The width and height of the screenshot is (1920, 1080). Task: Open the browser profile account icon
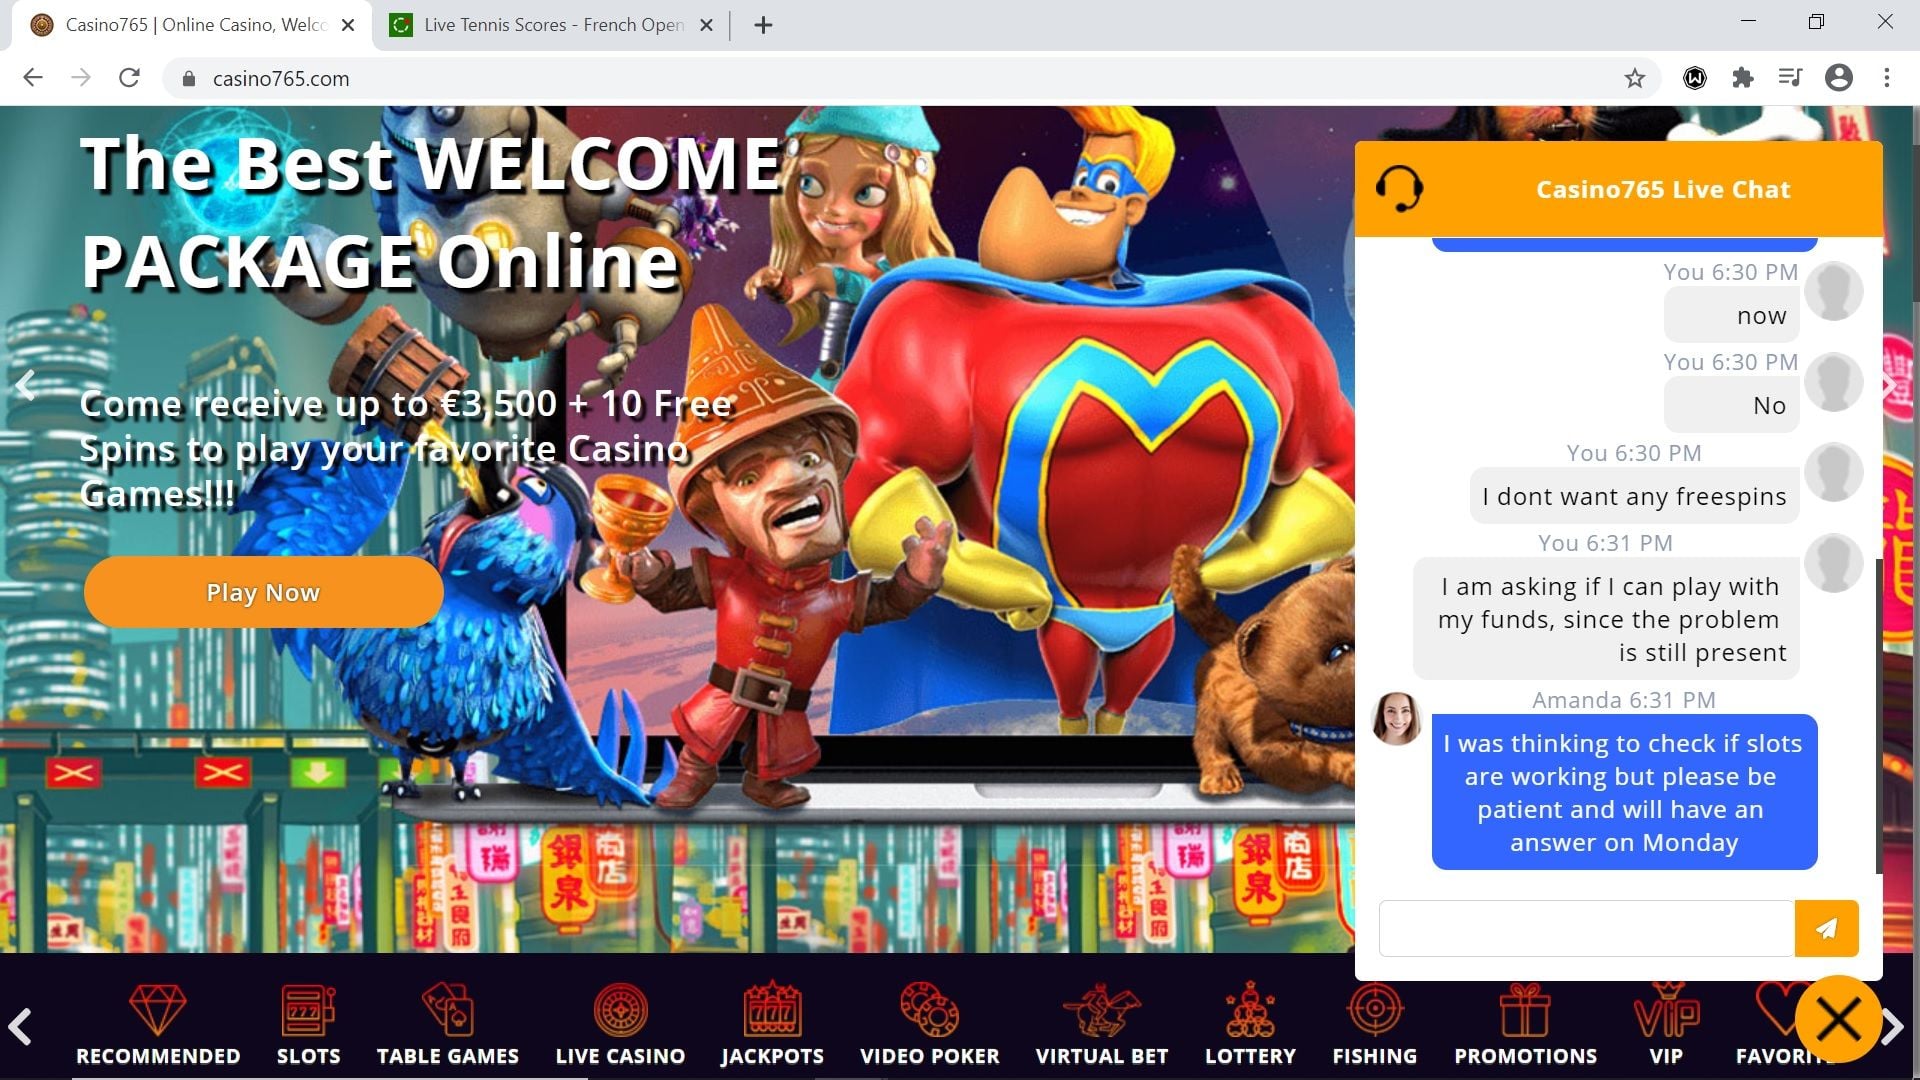point(1838,78)
